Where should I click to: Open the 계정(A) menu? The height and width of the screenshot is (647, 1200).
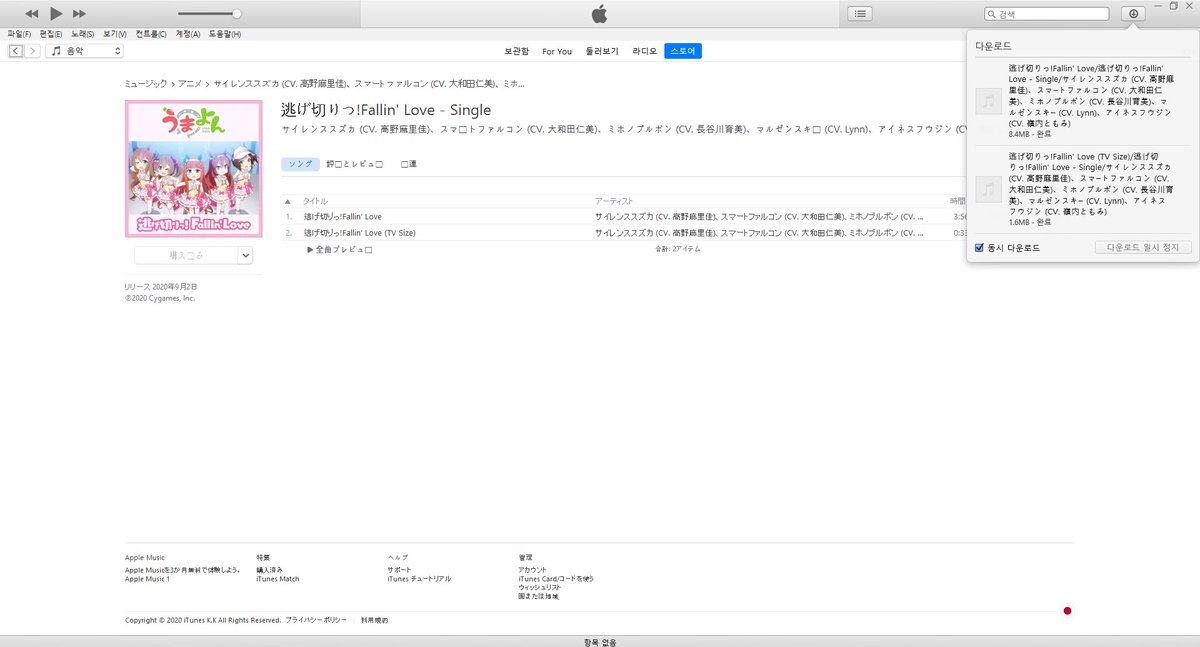click(x=188, y=34)
